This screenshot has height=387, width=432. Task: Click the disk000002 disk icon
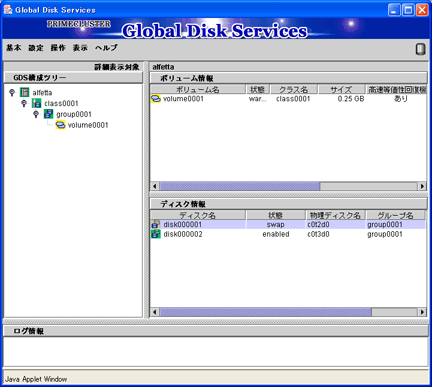pos(156,234)
